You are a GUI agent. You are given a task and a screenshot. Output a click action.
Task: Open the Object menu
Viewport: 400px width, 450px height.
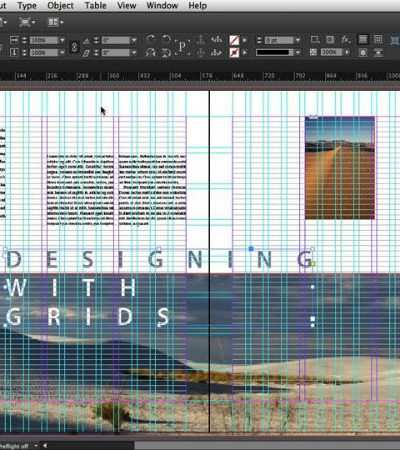point(60,6)
